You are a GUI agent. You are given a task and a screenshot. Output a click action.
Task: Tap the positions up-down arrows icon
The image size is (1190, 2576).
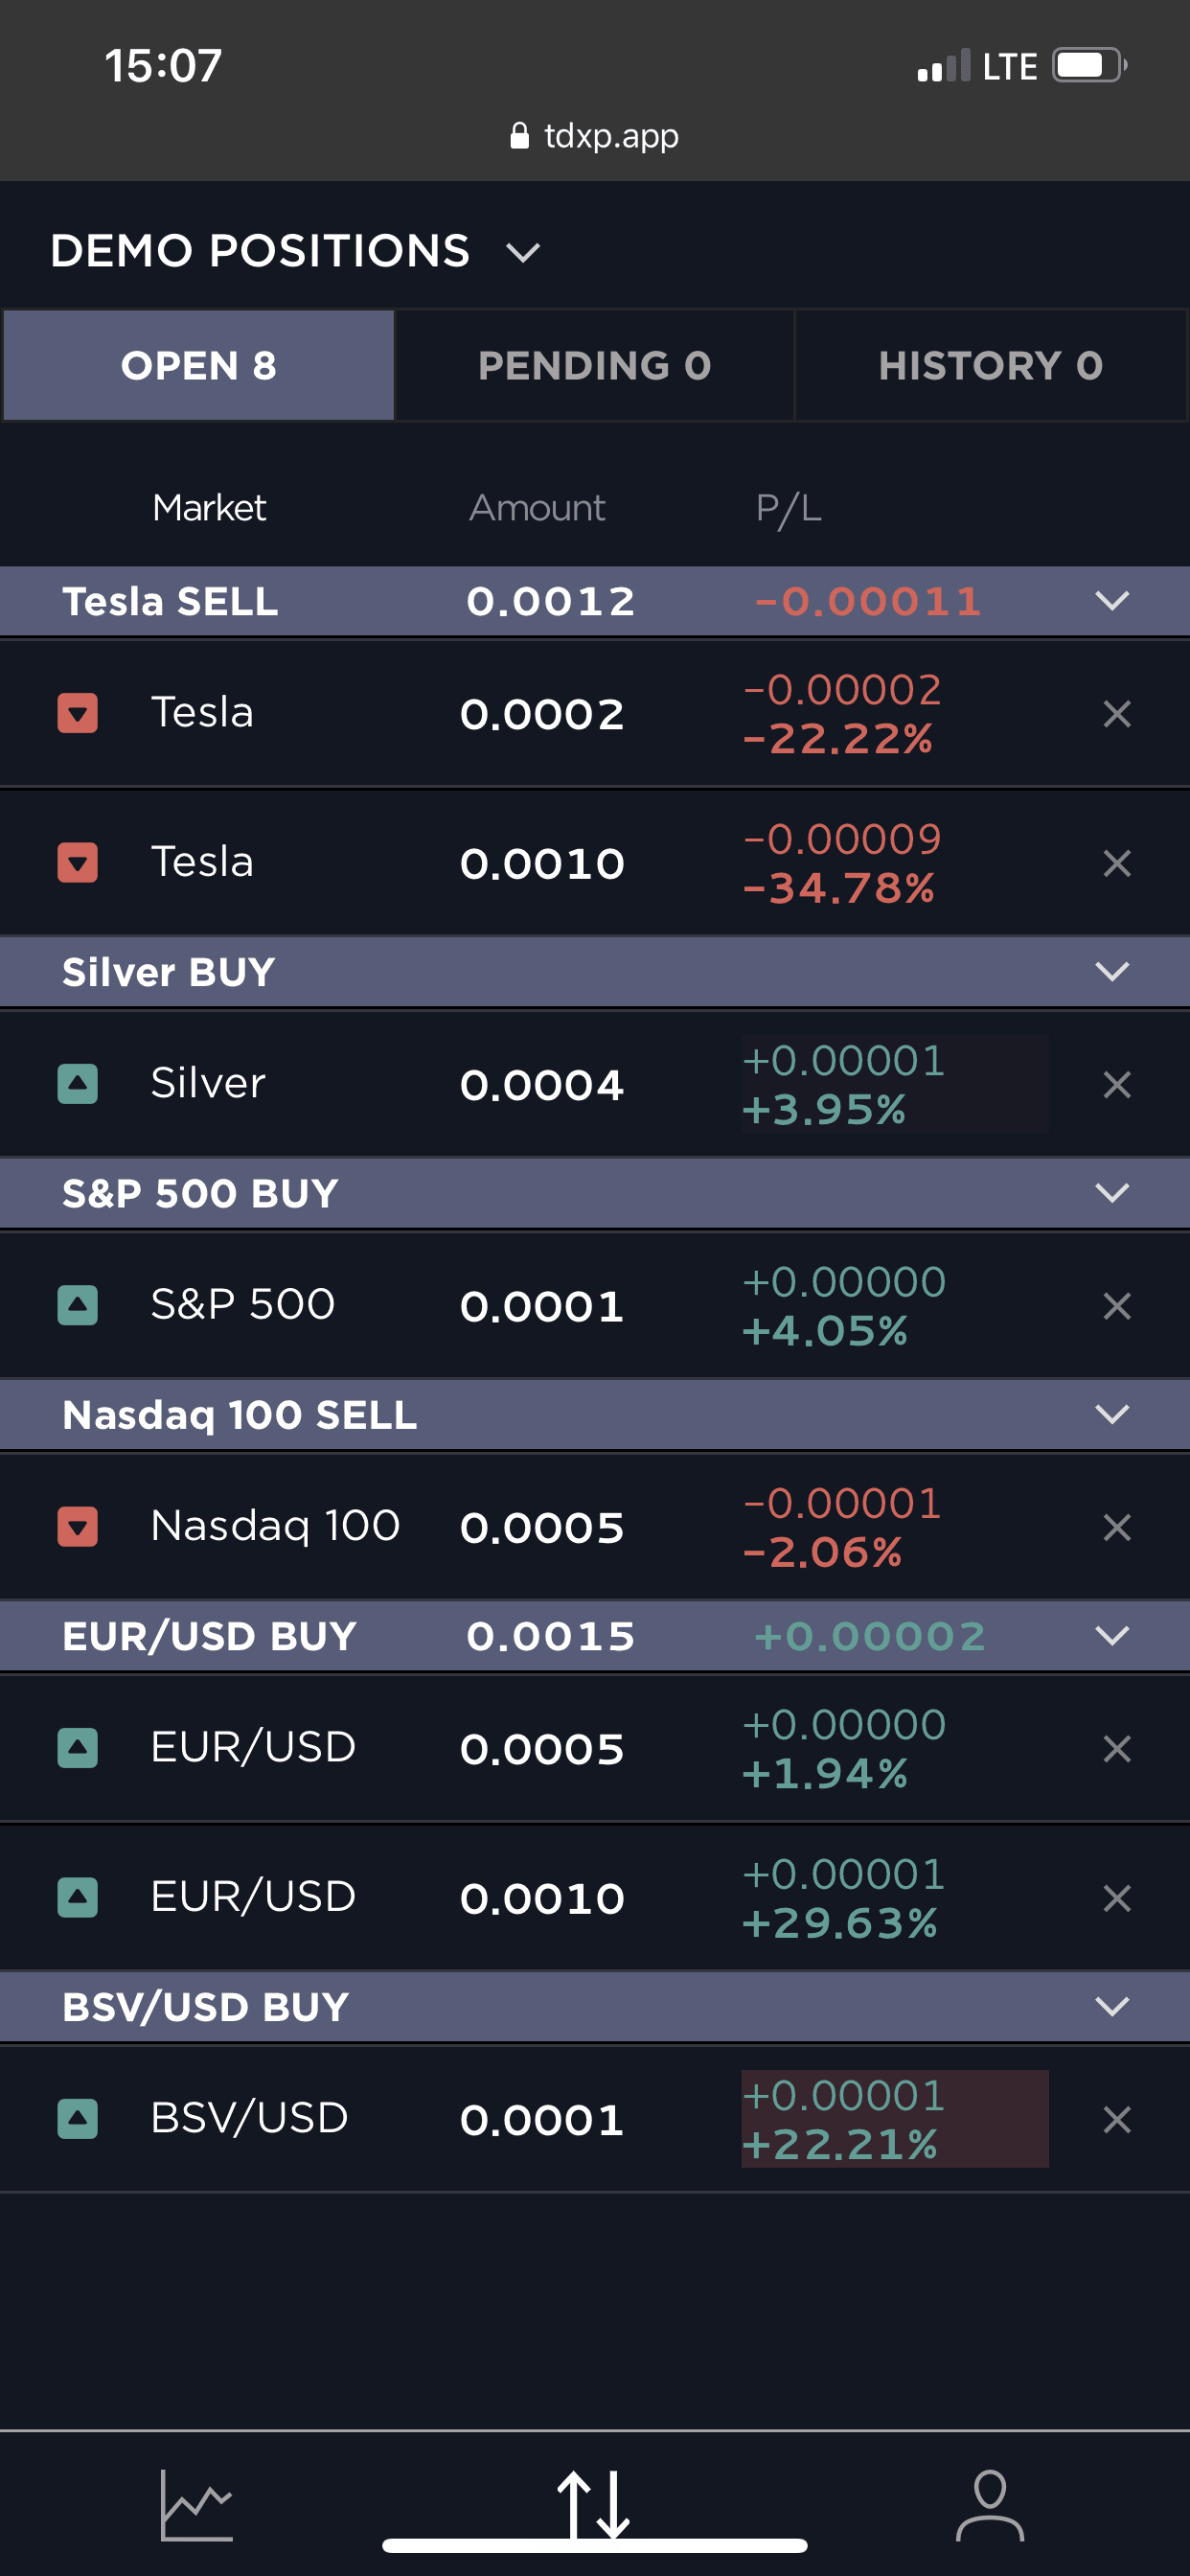(594, 2504)
